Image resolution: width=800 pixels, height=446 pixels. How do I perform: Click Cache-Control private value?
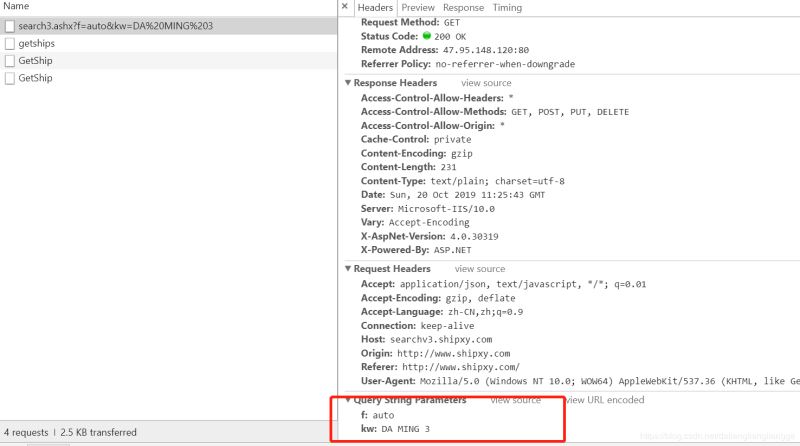(453, 139)
